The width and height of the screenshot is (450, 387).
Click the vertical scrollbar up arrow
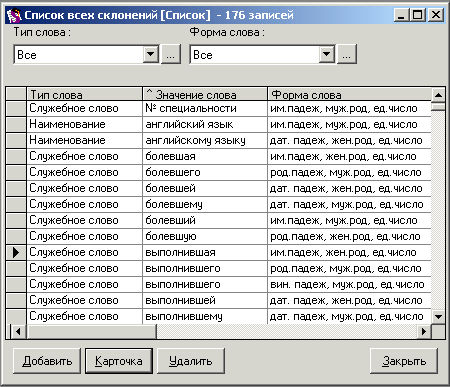point(438,95)
